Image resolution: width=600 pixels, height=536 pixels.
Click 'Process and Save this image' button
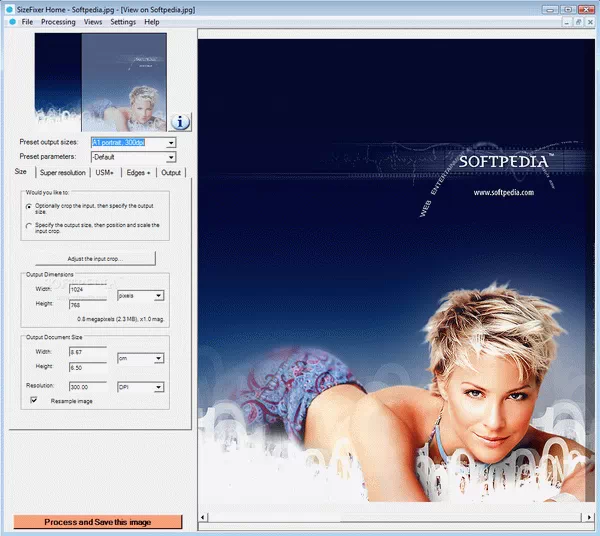98,522
